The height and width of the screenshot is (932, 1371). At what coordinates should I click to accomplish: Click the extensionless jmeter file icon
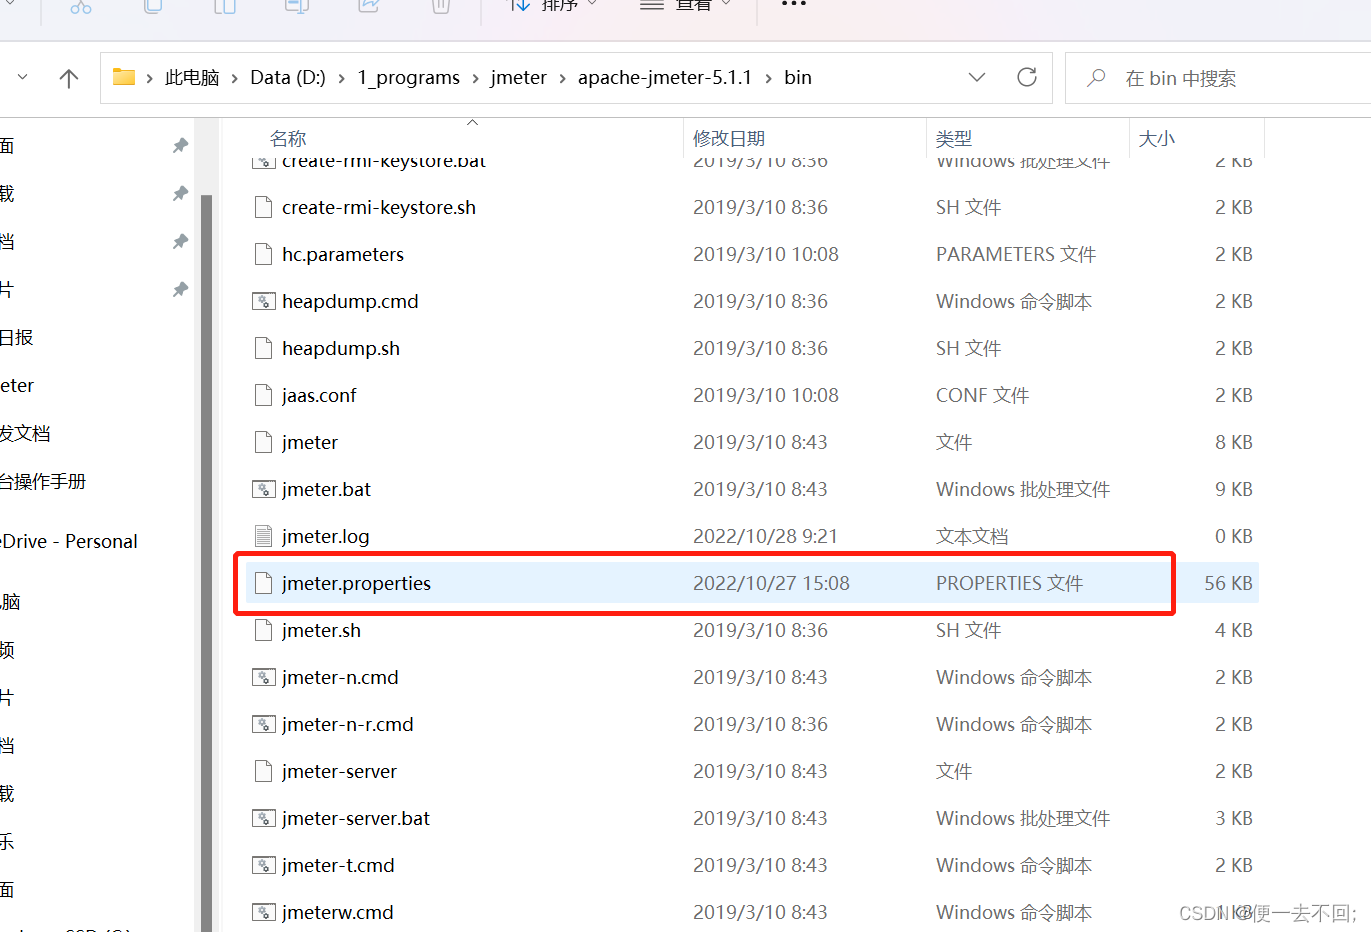[264, 442]
